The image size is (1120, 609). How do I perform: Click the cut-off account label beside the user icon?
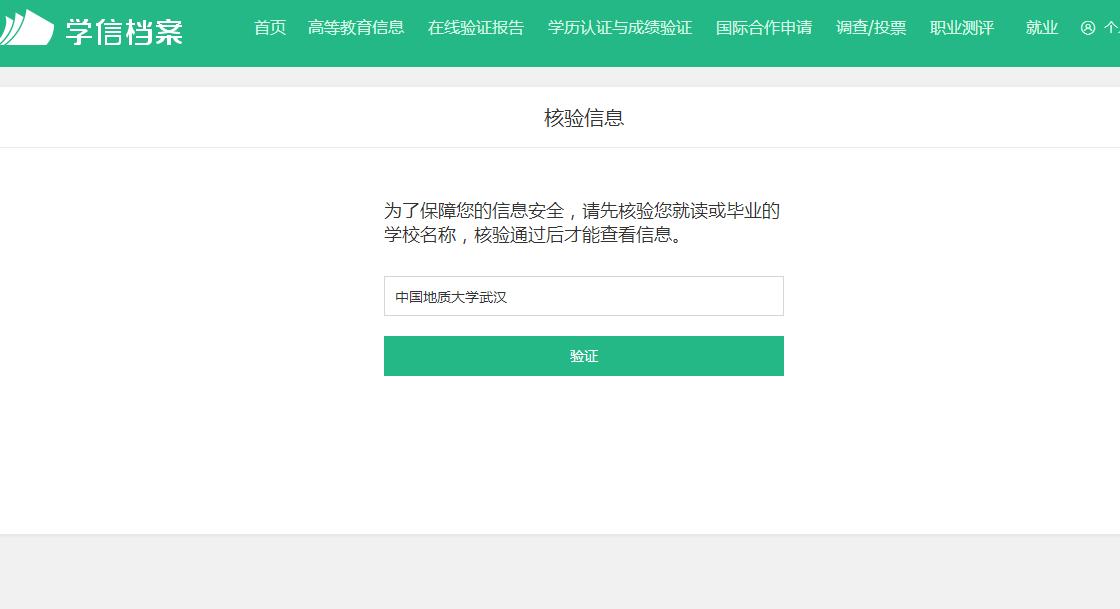tap(1111, 28)
